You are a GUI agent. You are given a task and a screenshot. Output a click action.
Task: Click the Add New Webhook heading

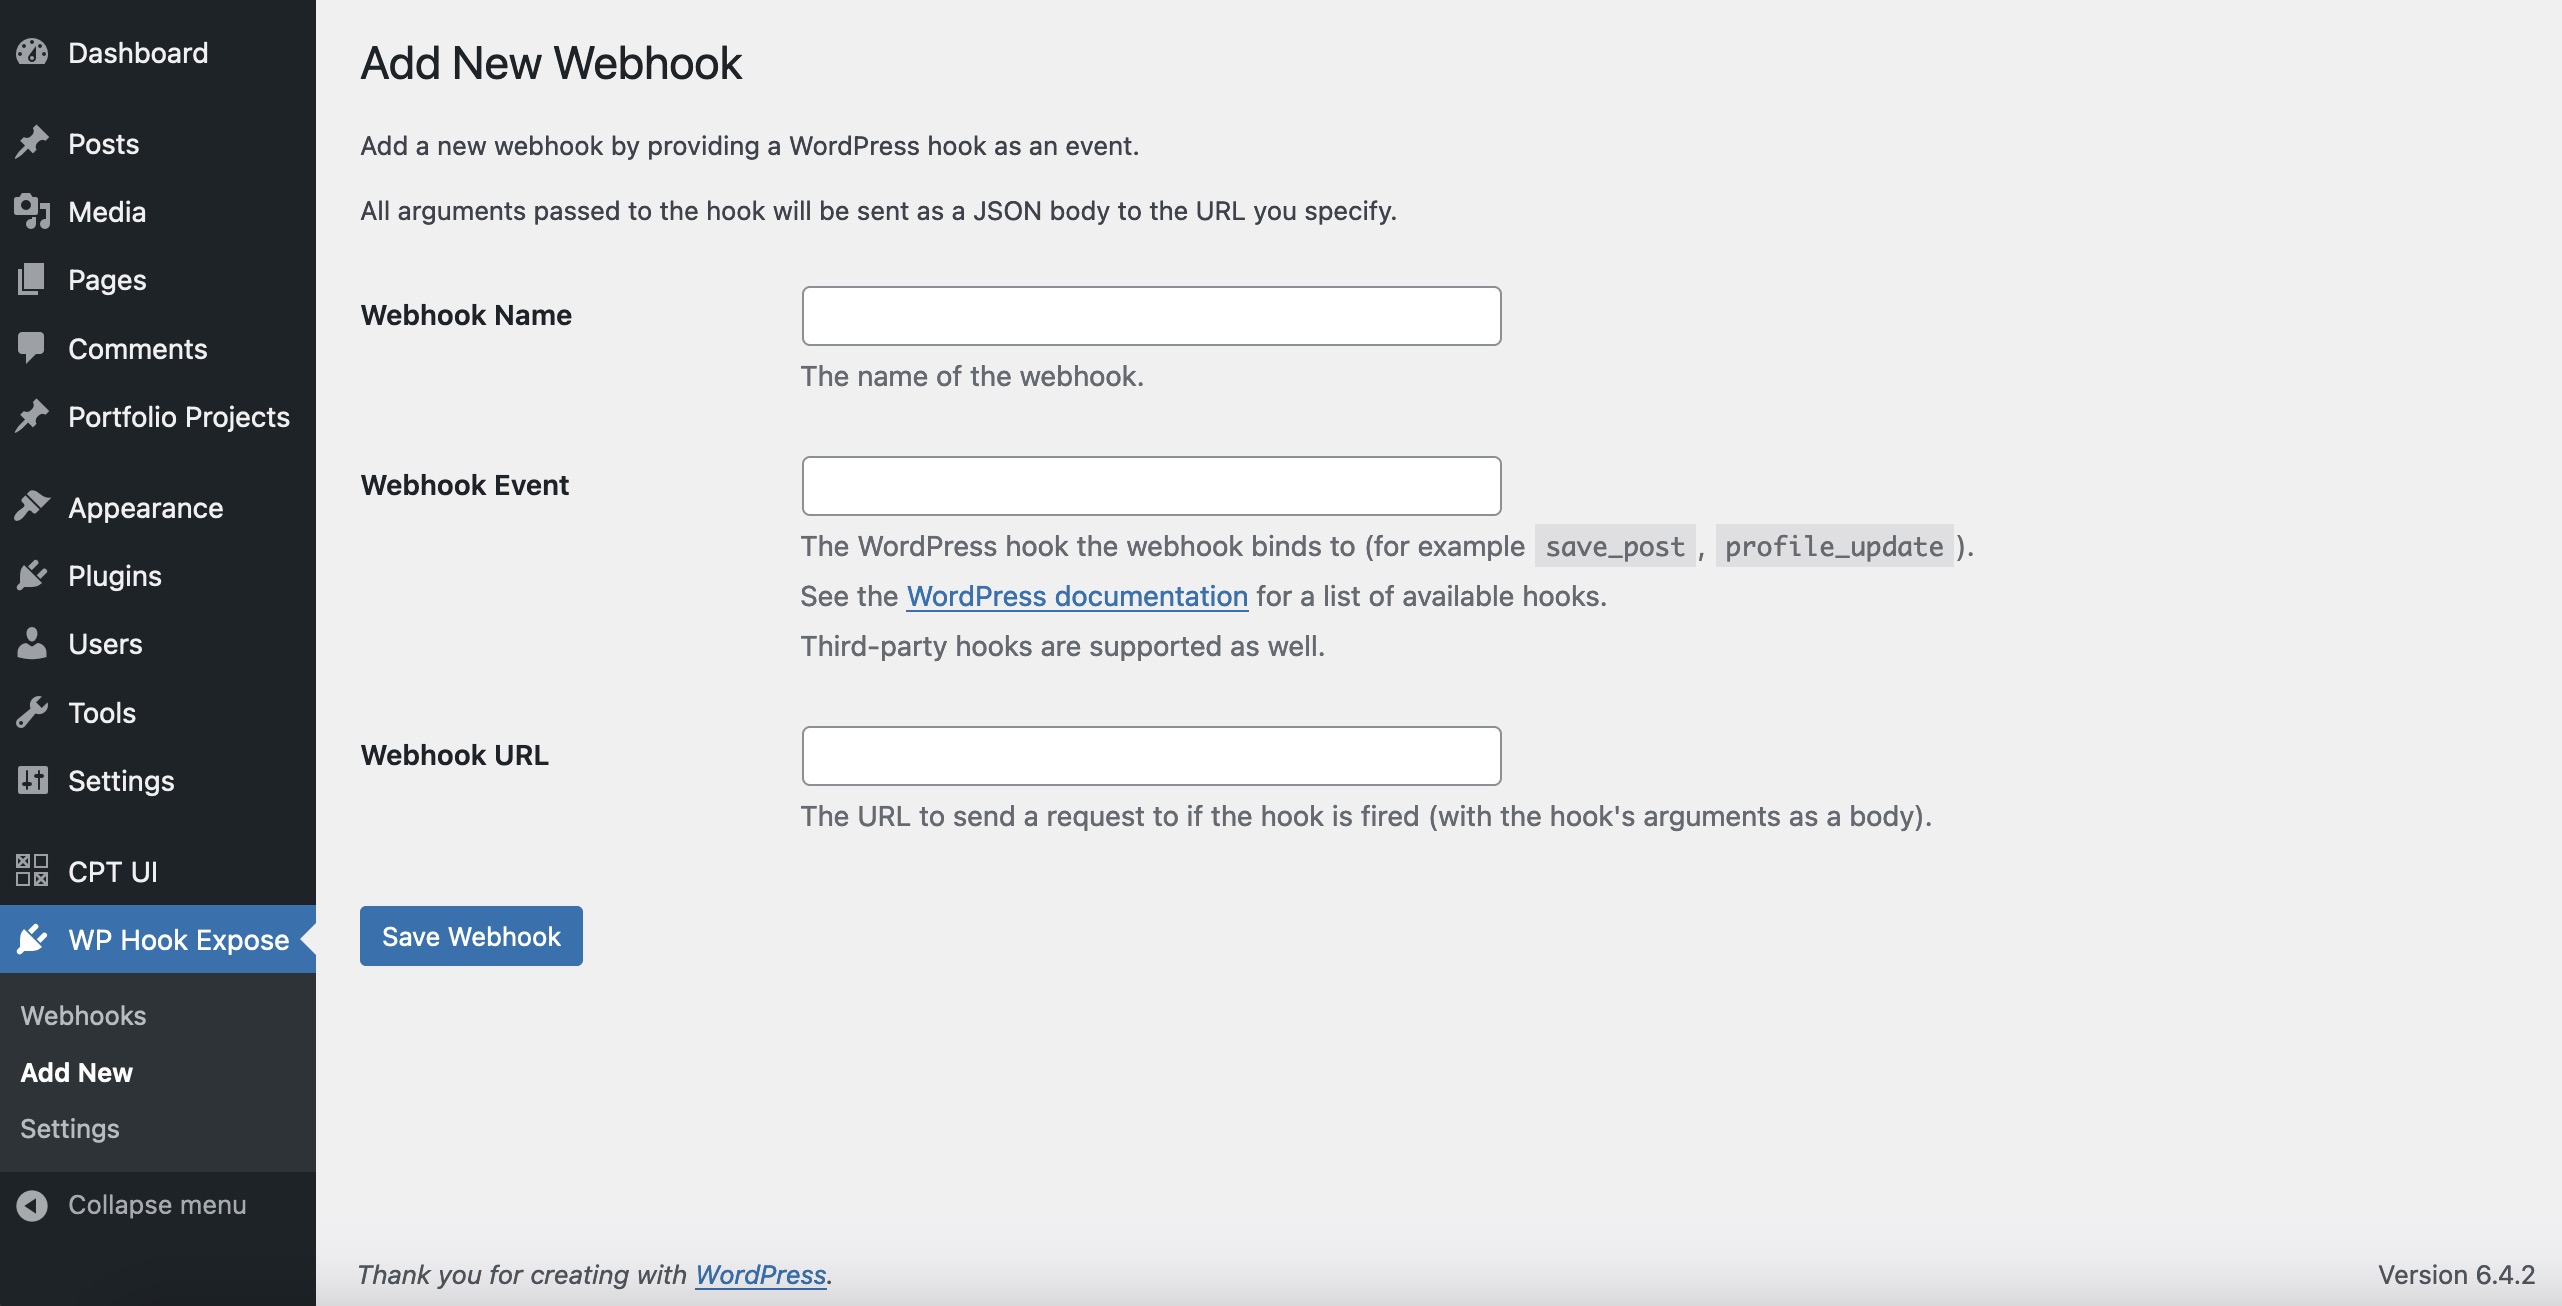551,63
